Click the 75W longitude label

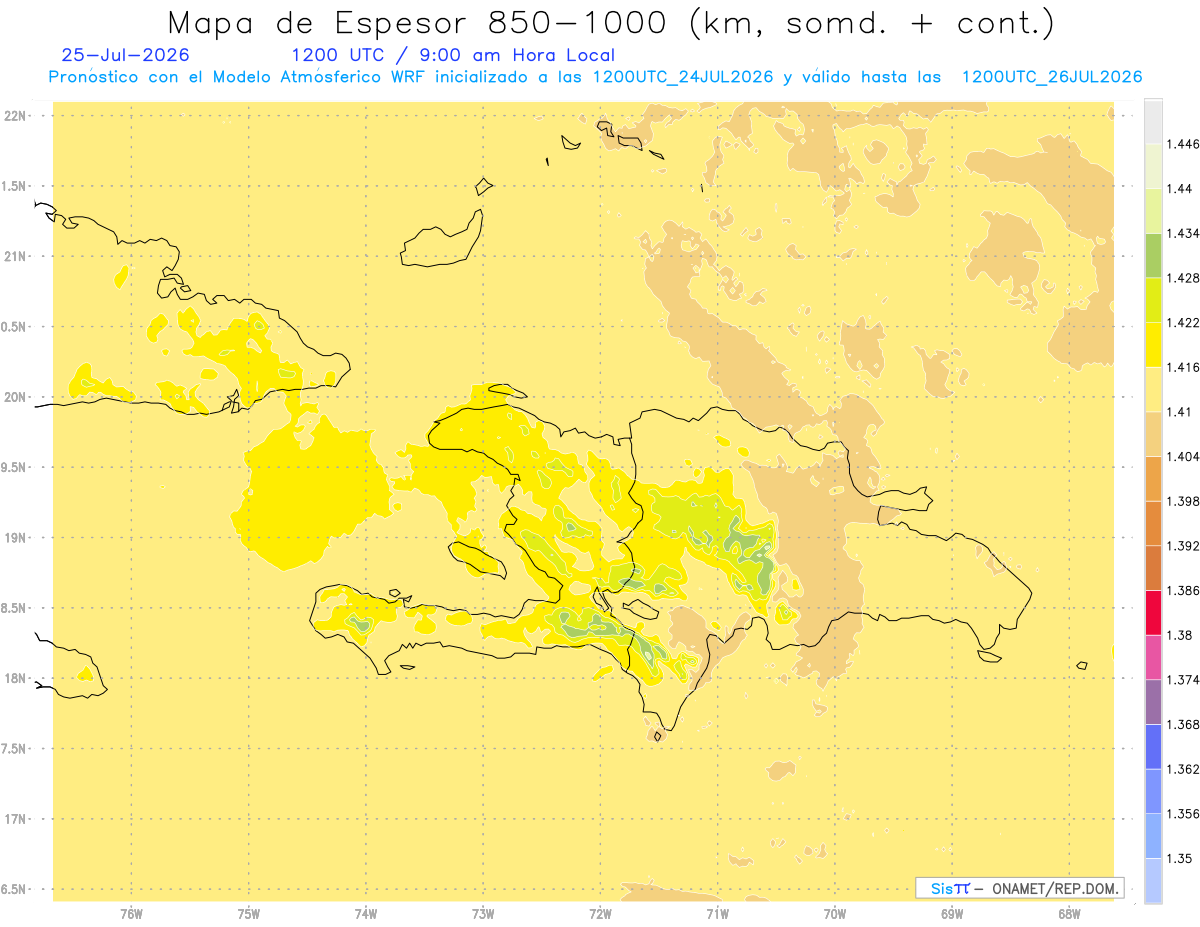248,914
